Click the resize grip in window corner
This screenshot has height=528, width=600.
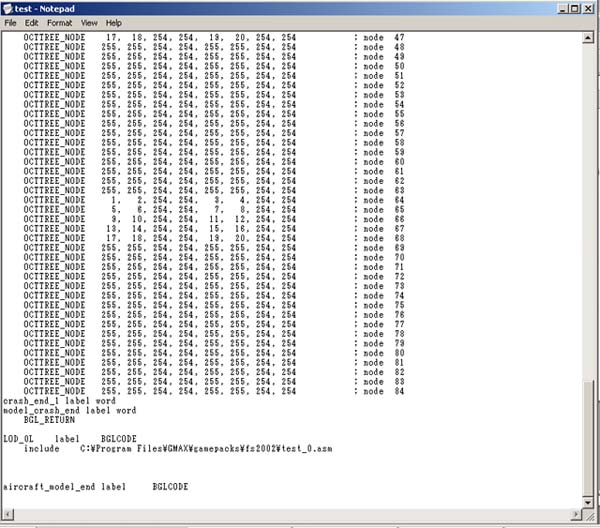click(x=591, y=517)
